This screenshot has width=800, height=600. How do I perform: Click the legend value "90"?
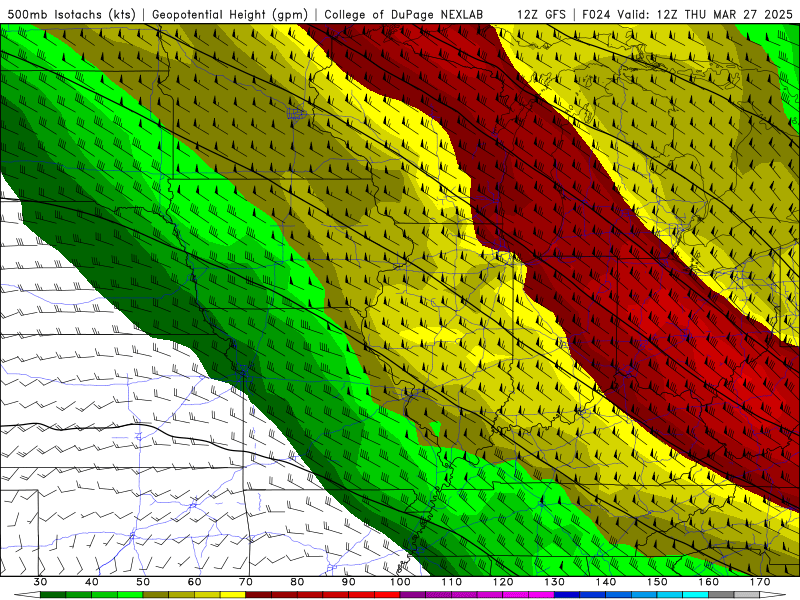pyautogui.click(x=348, y=582)
